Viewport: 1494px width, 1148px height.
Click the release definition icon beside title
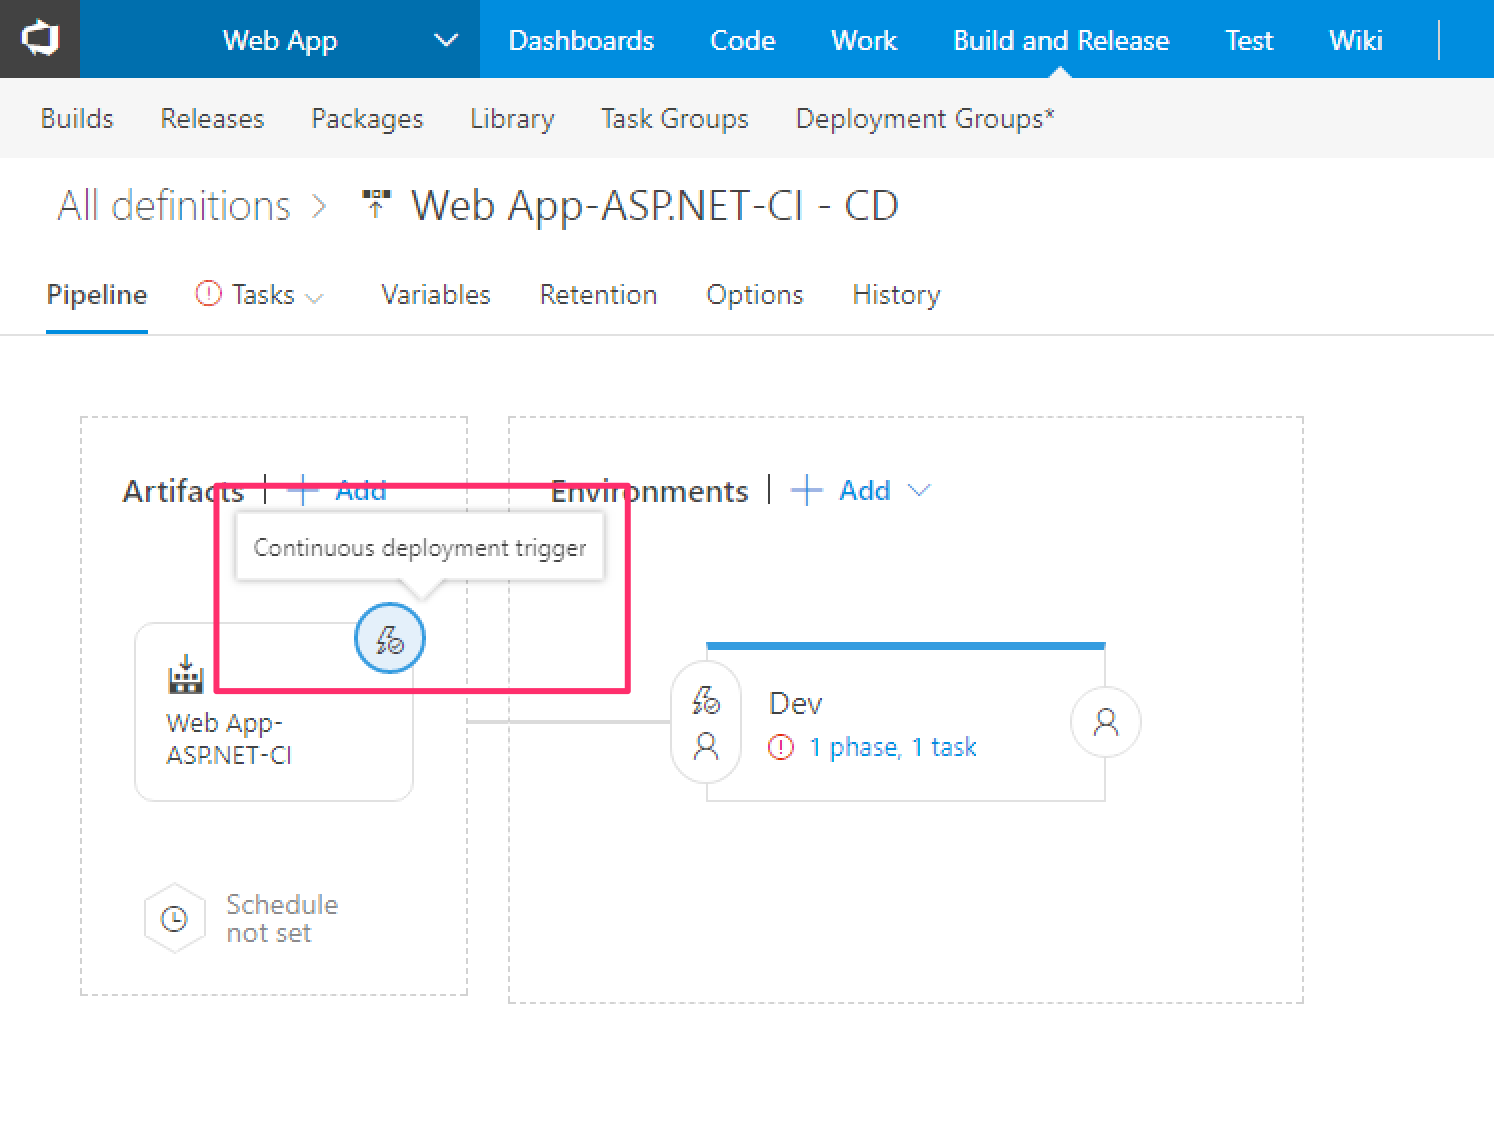[376, 203]
